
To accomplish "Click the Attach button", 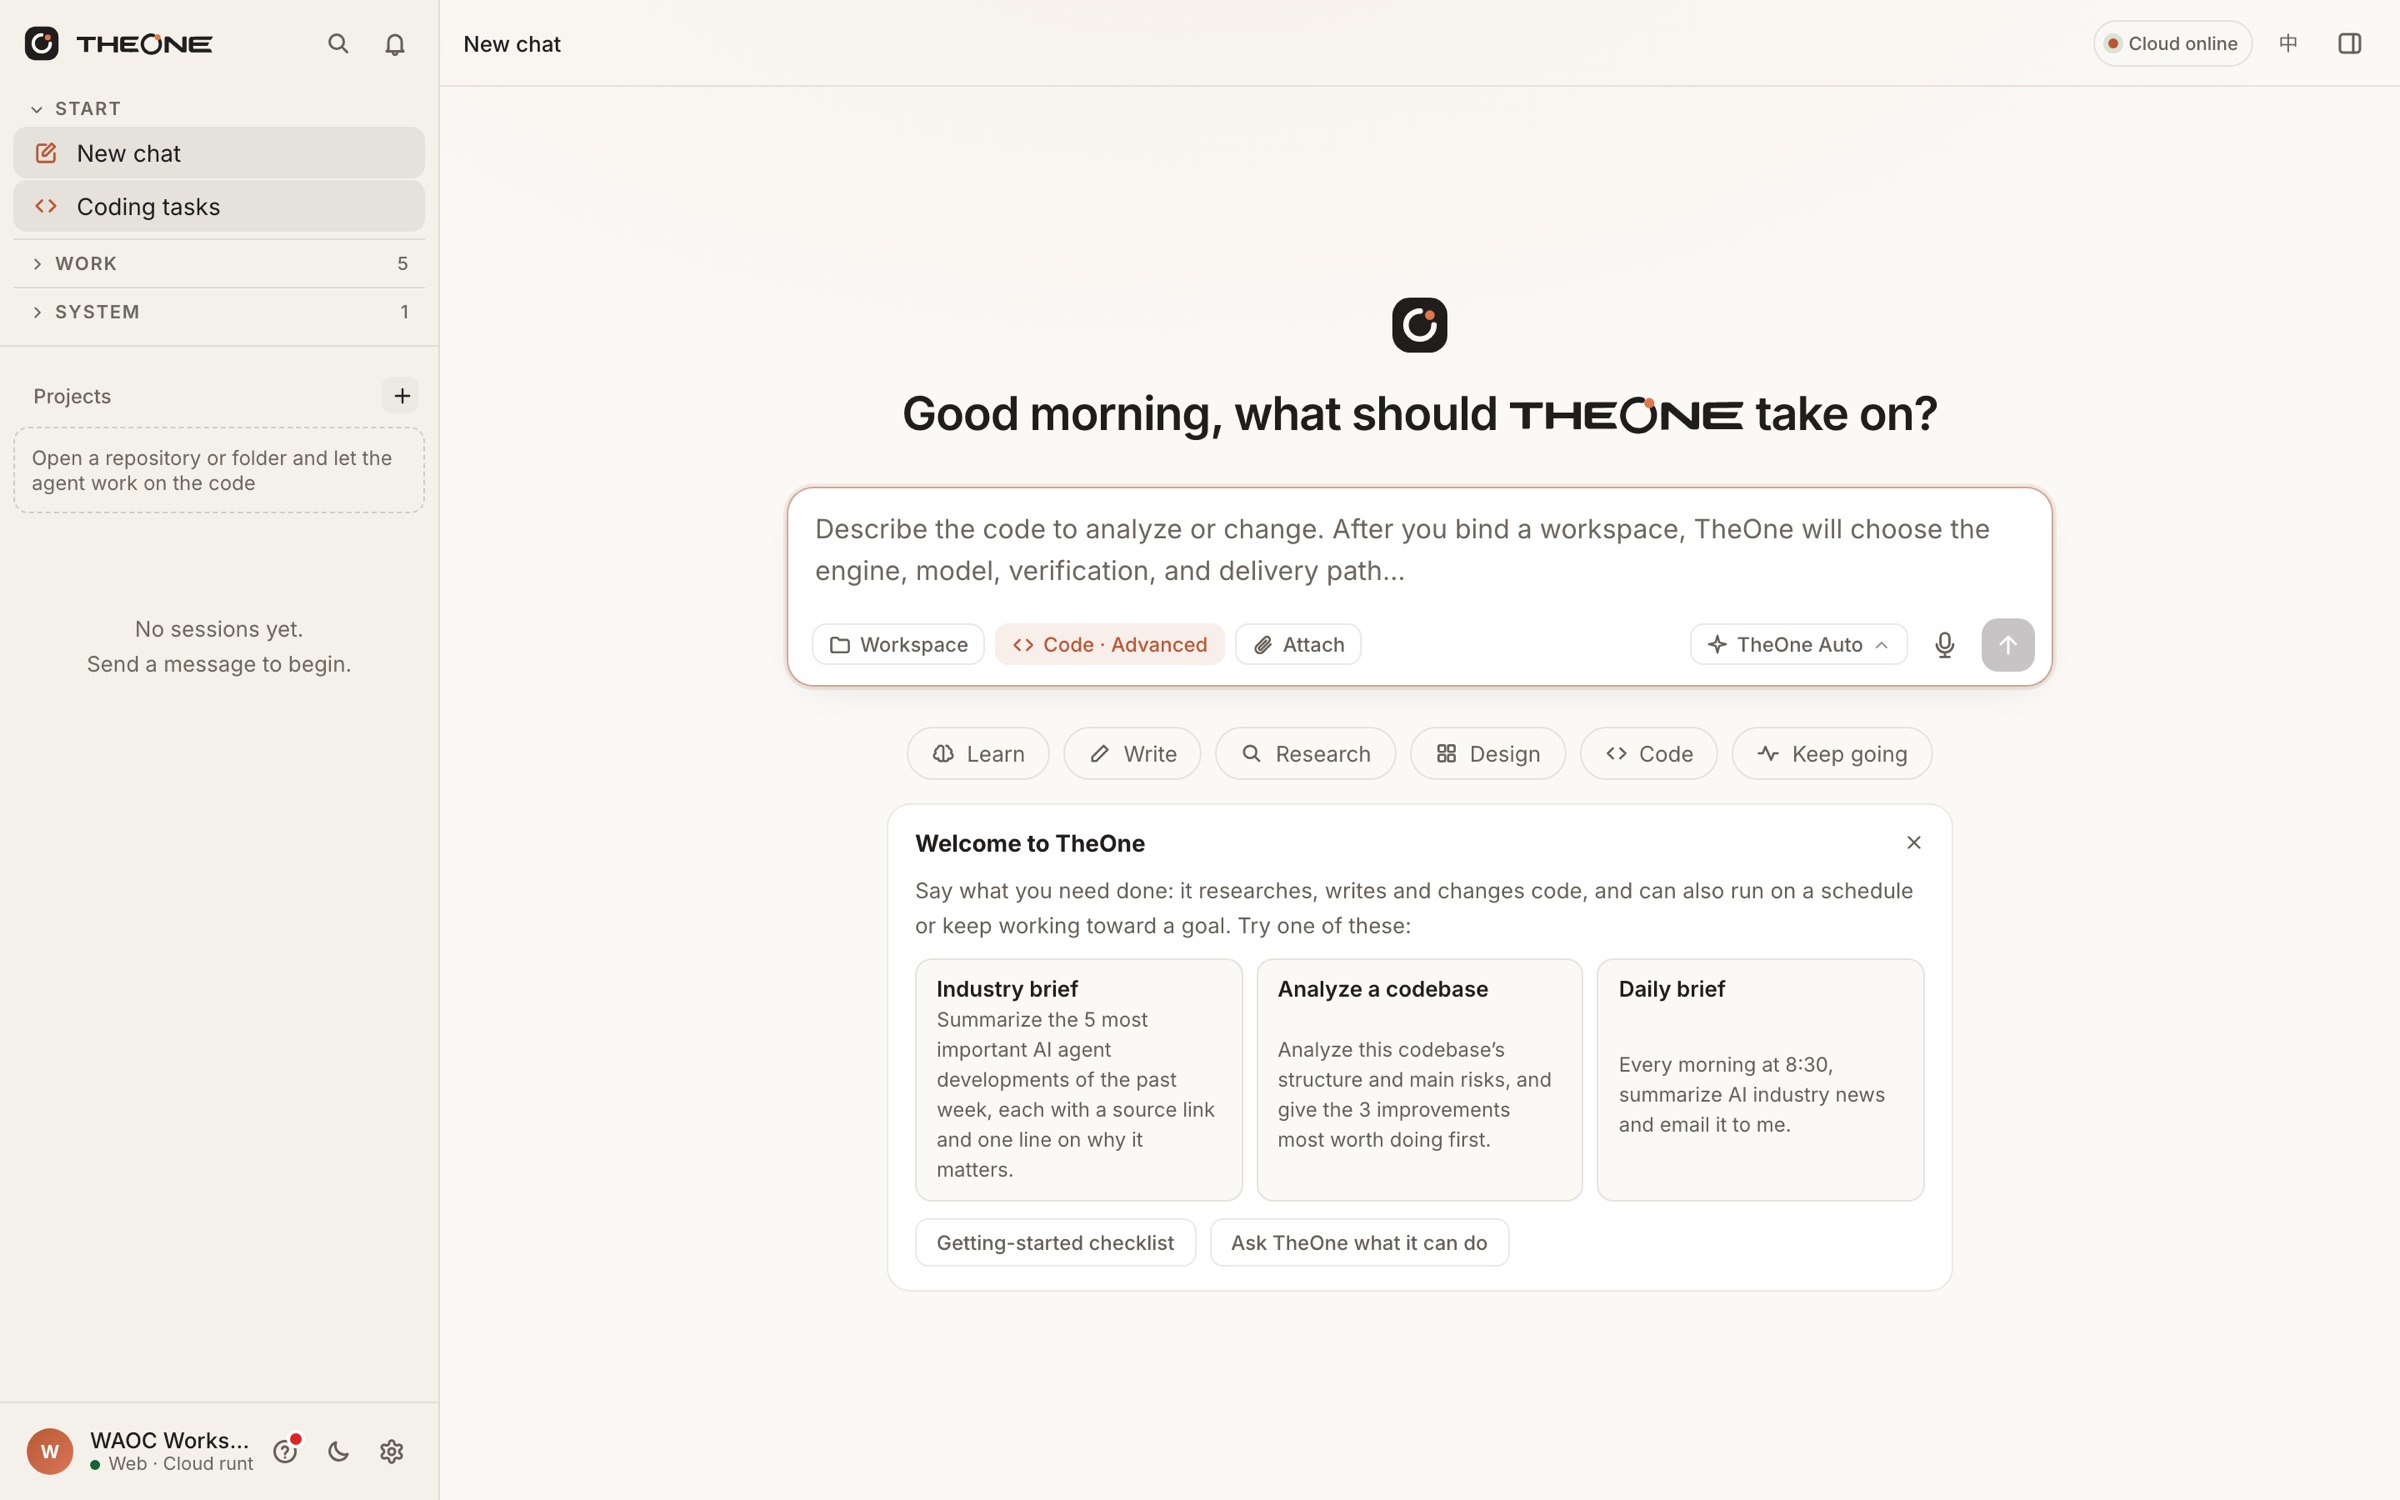I will (x=1298, y=645).
